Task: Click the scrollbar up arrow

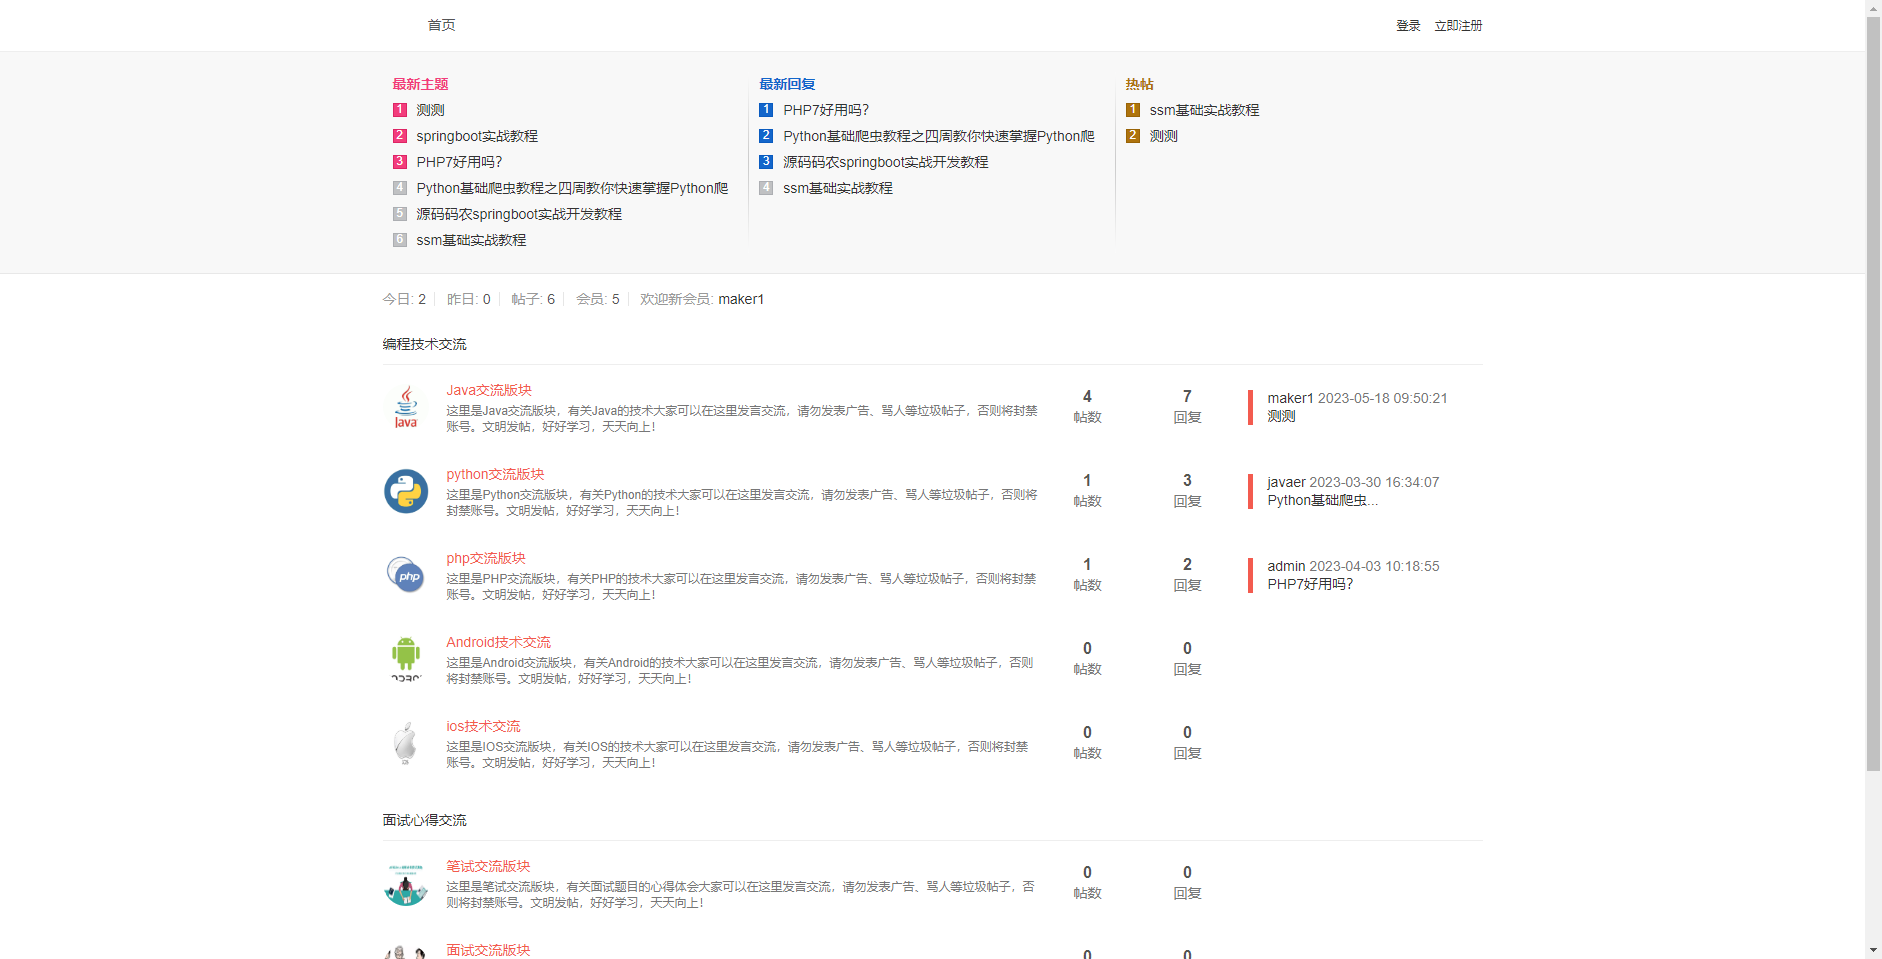Action: click(x=1873, y=7)
